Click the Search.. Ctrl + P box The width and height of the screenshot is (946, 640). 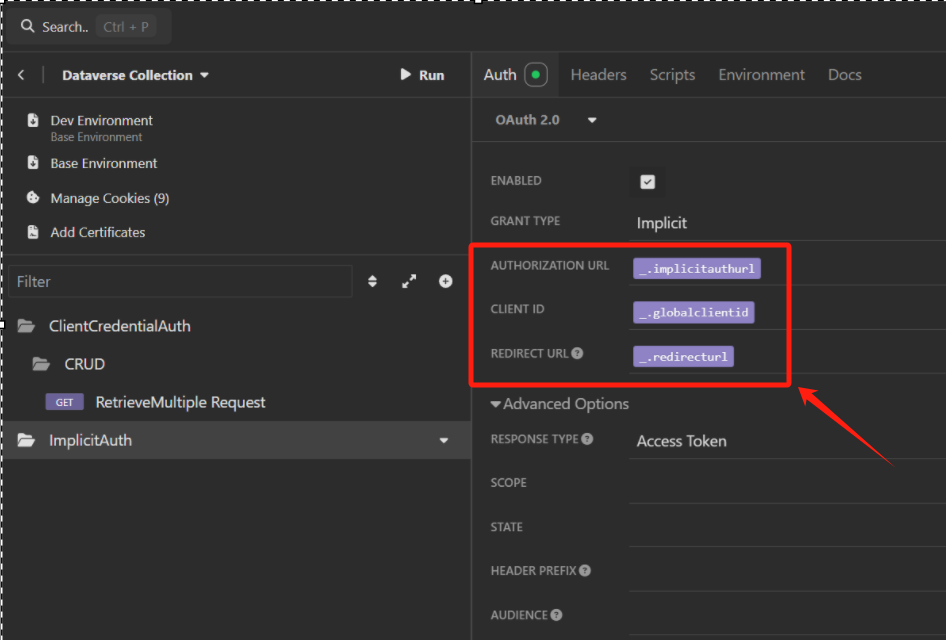coord(87,27)
